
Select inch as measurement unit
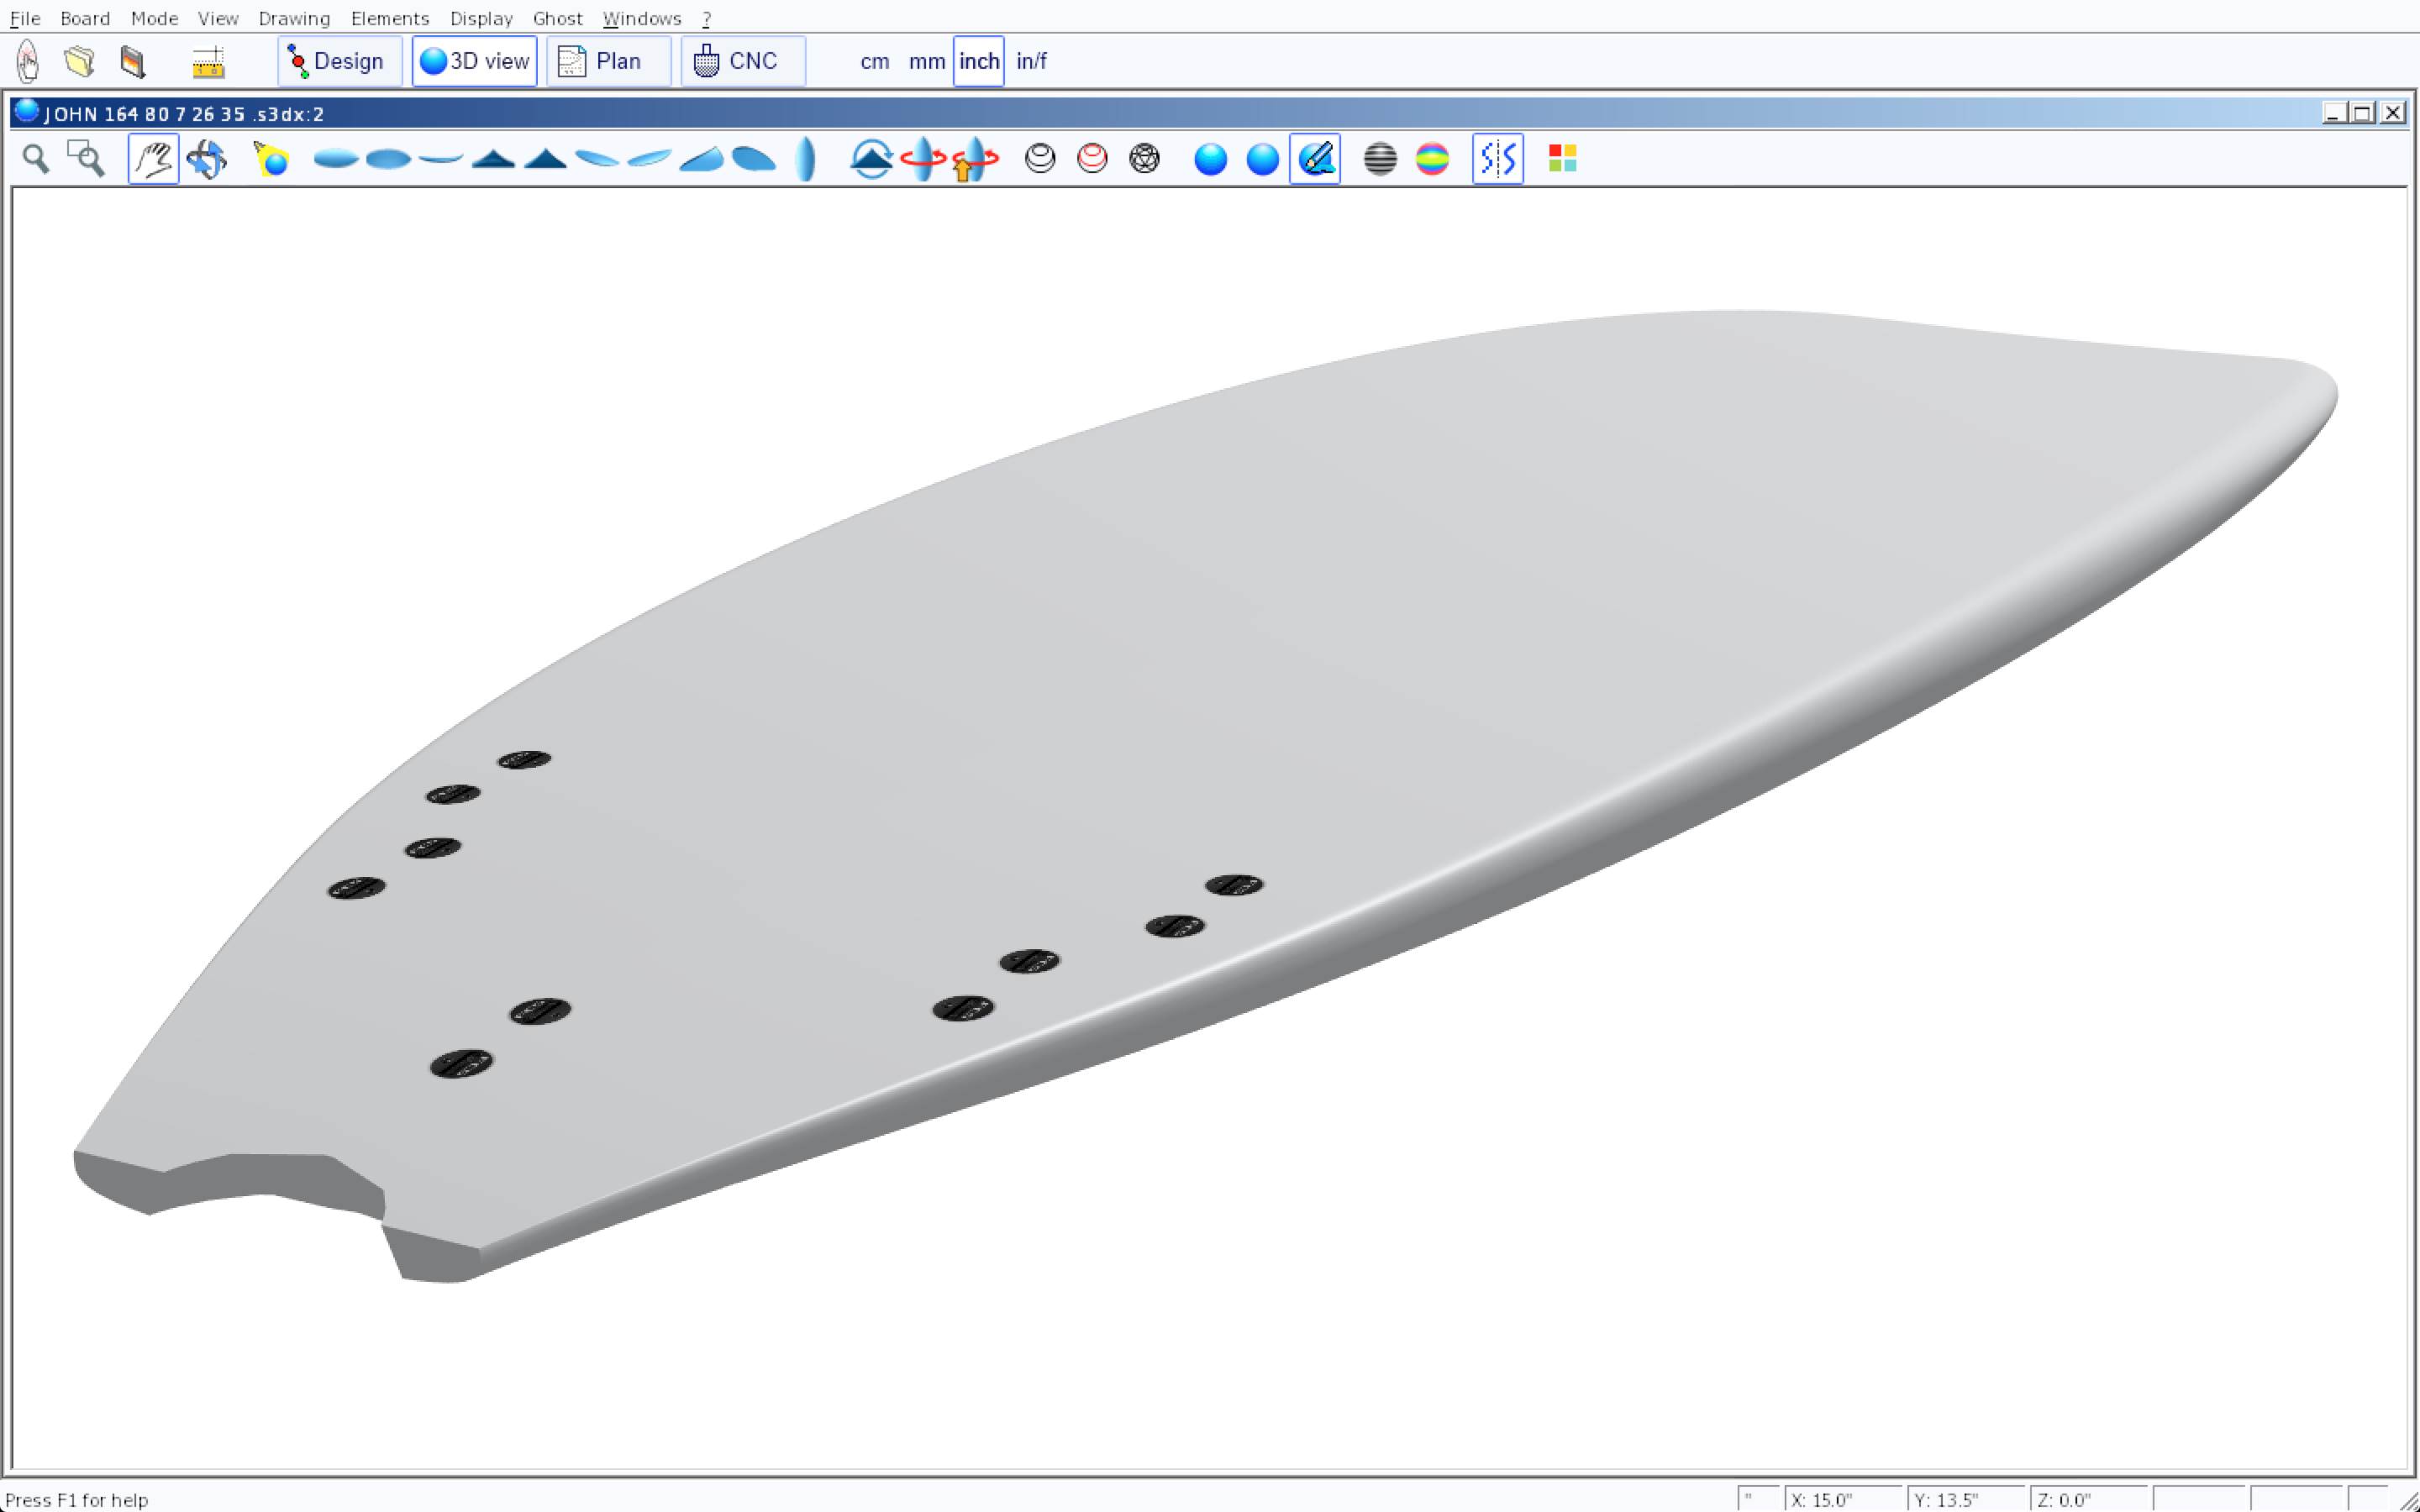tap(978, 61)
